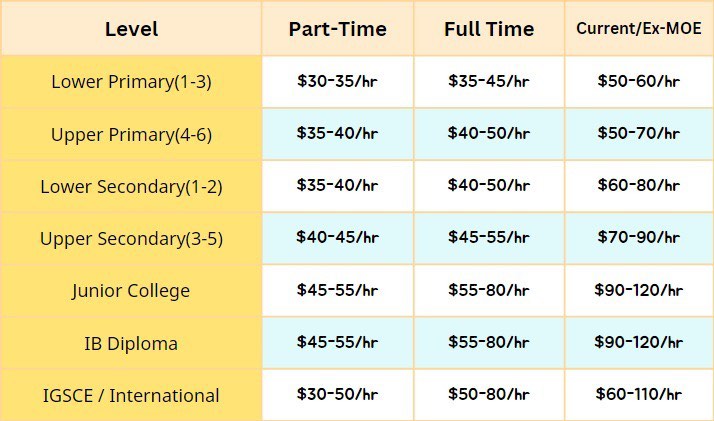Click Lower Primary part-time rate $30-35/hr
This screenshot has width=714, height=421.
click(337, 81)
